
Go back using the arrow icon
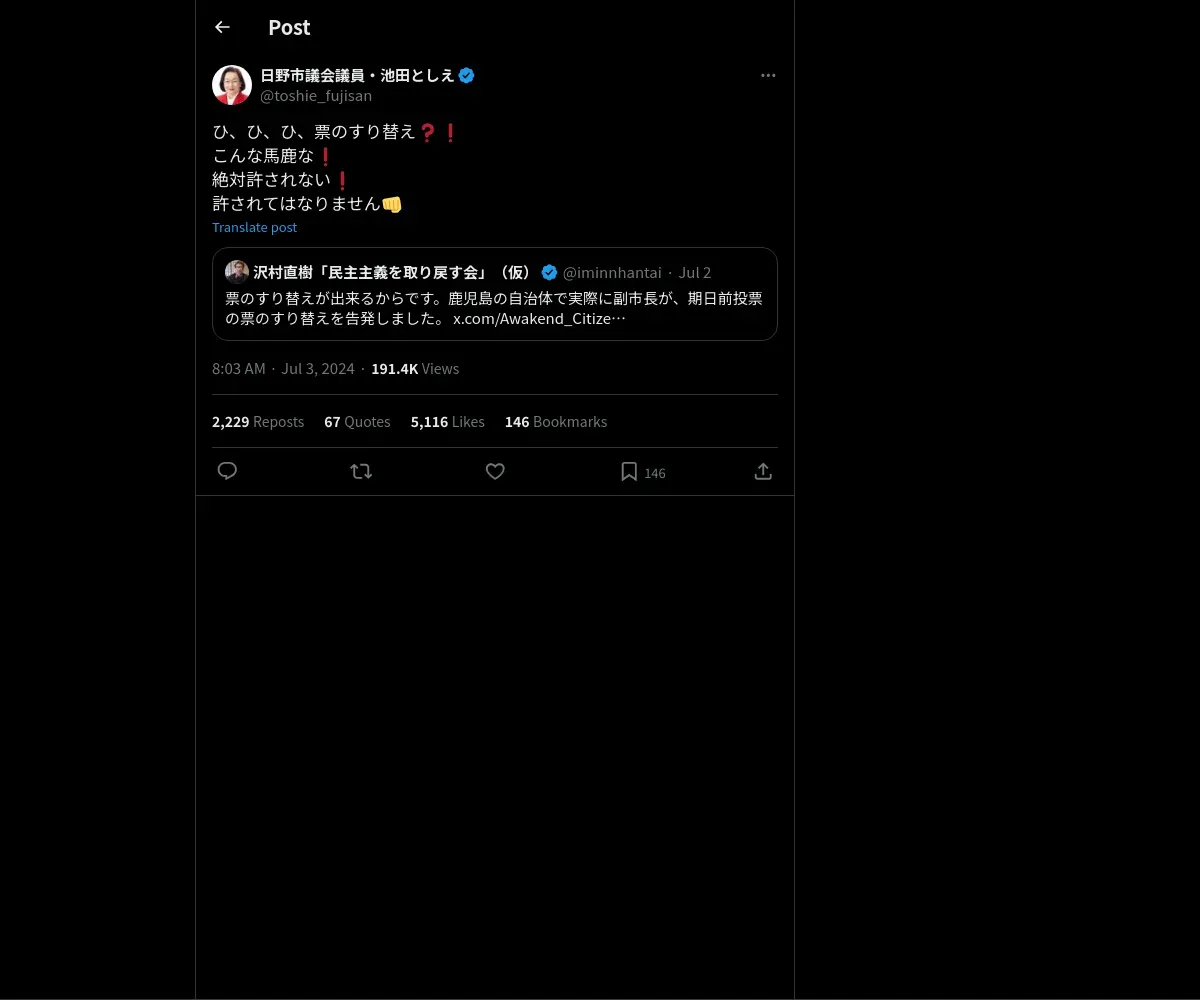(x=222, y=27)
